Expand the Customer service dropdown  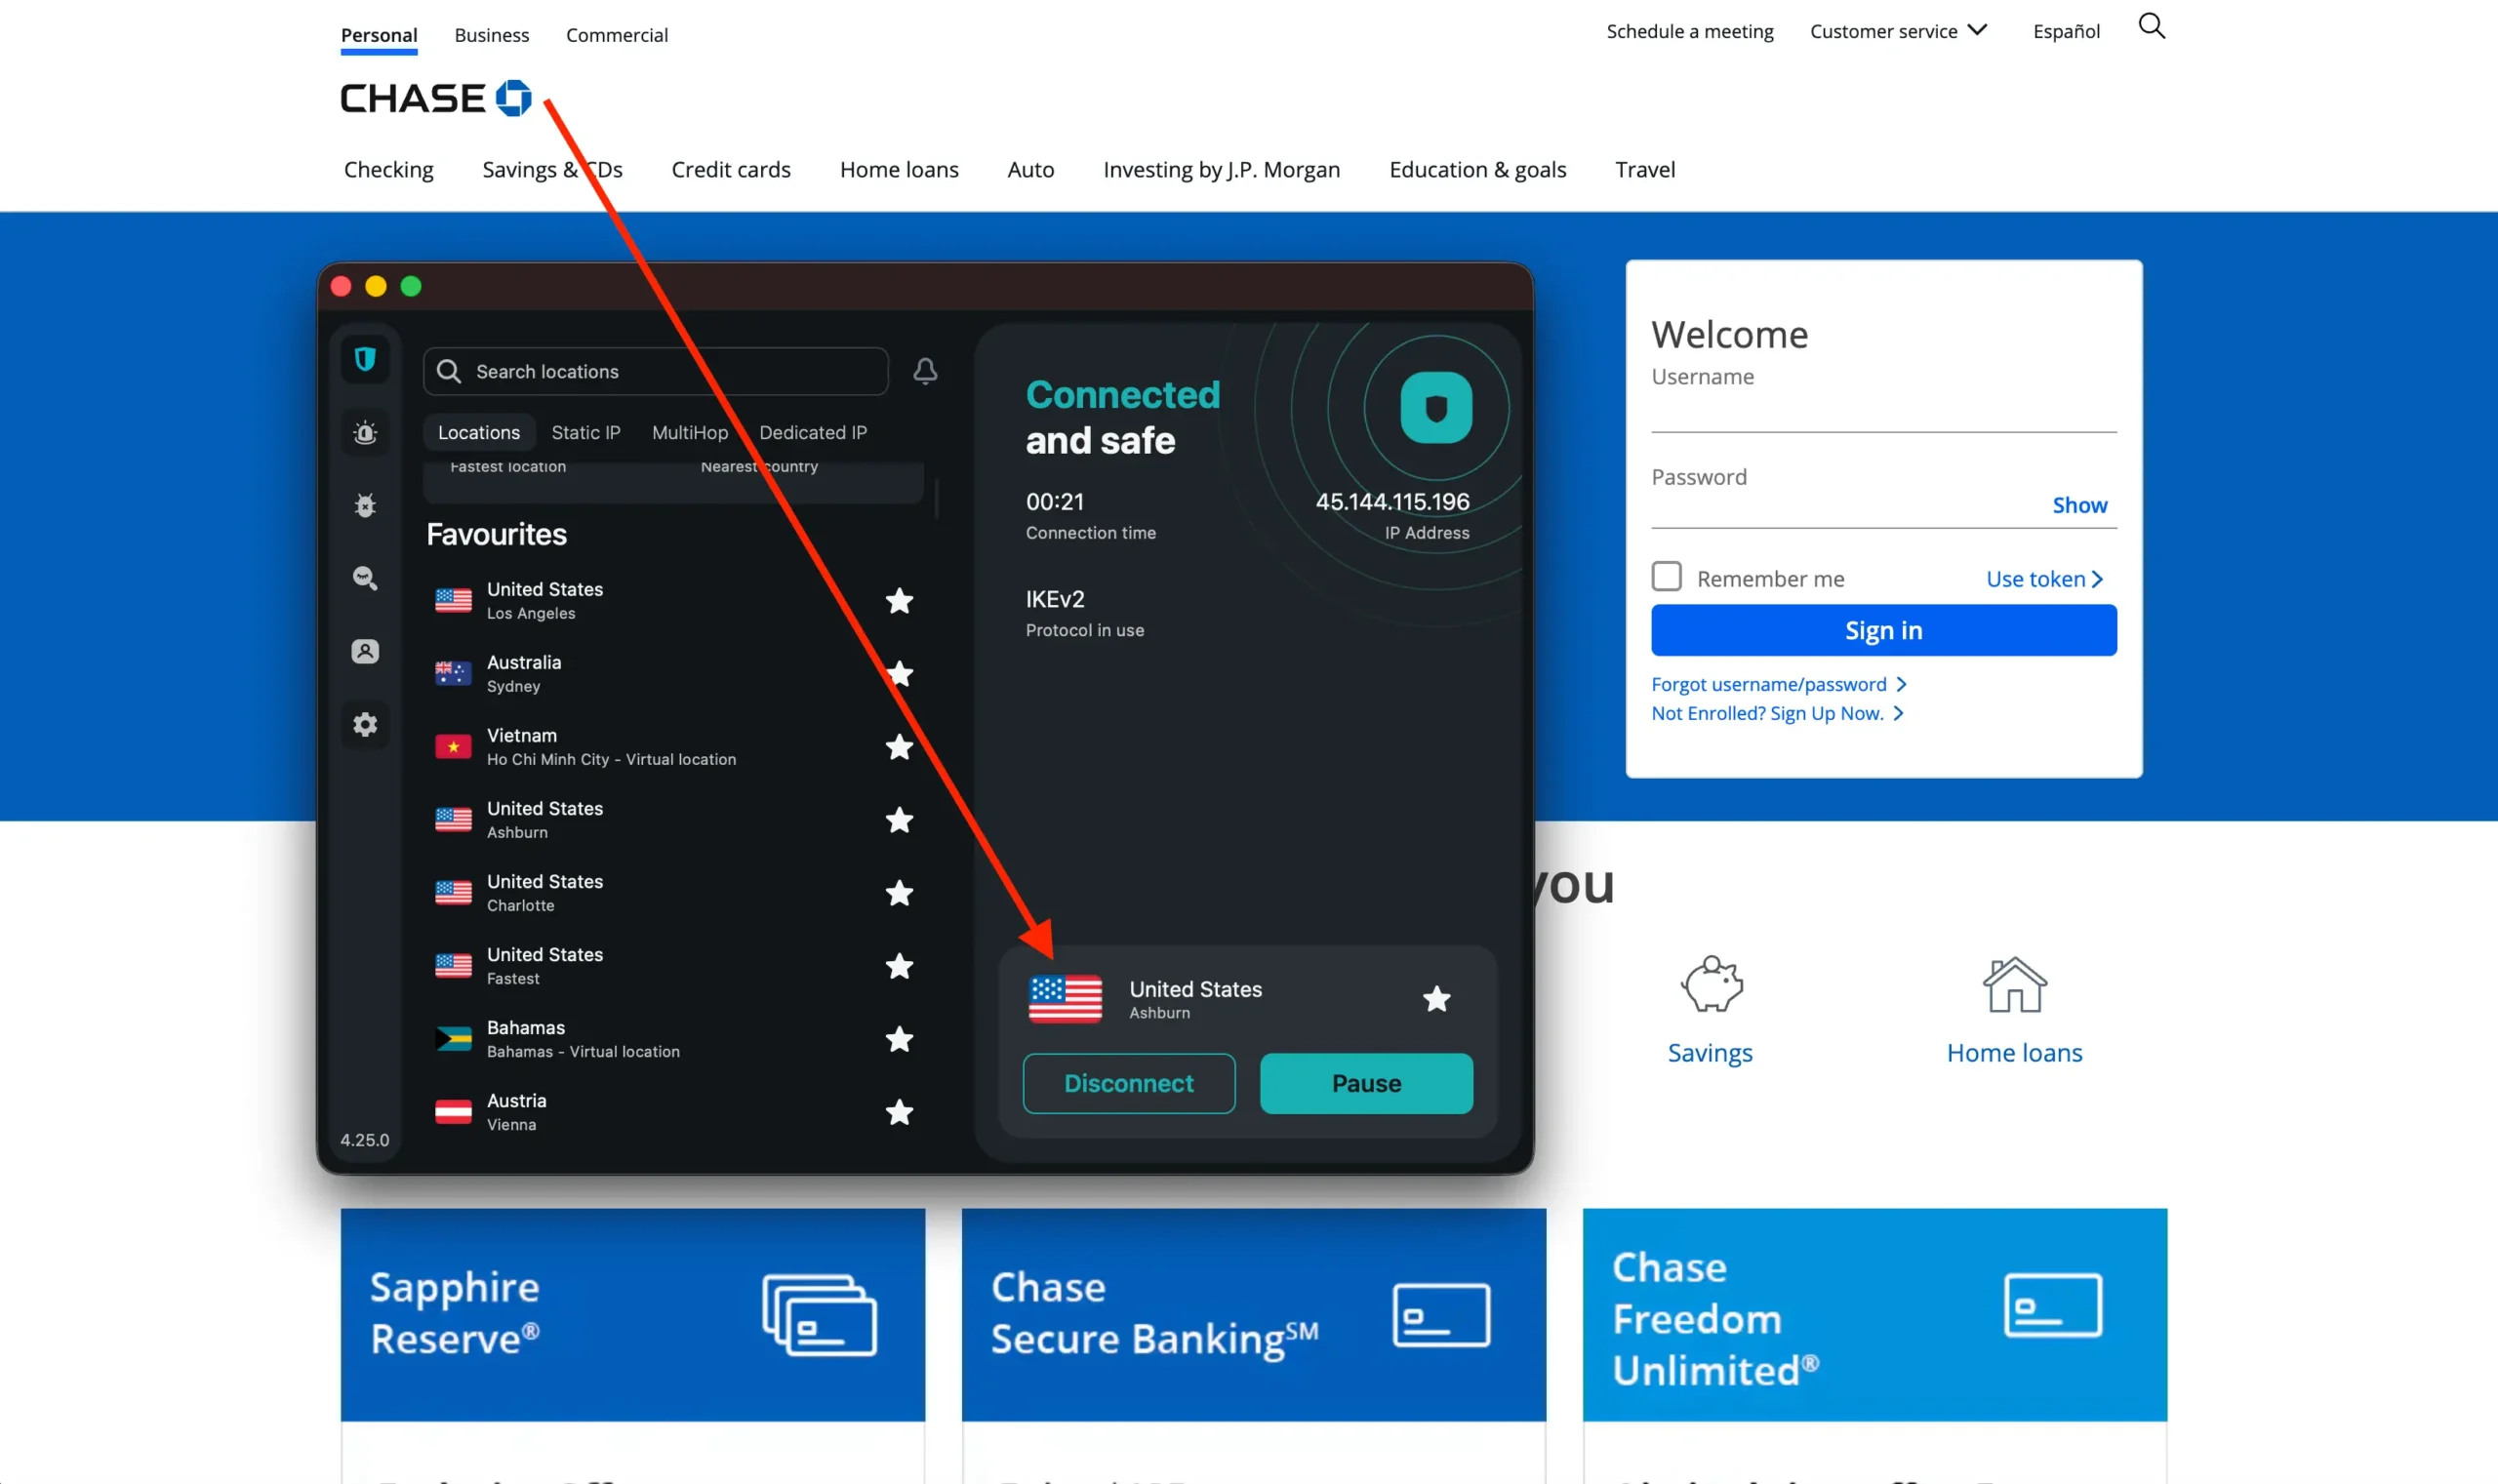[x=1898, y=31]
